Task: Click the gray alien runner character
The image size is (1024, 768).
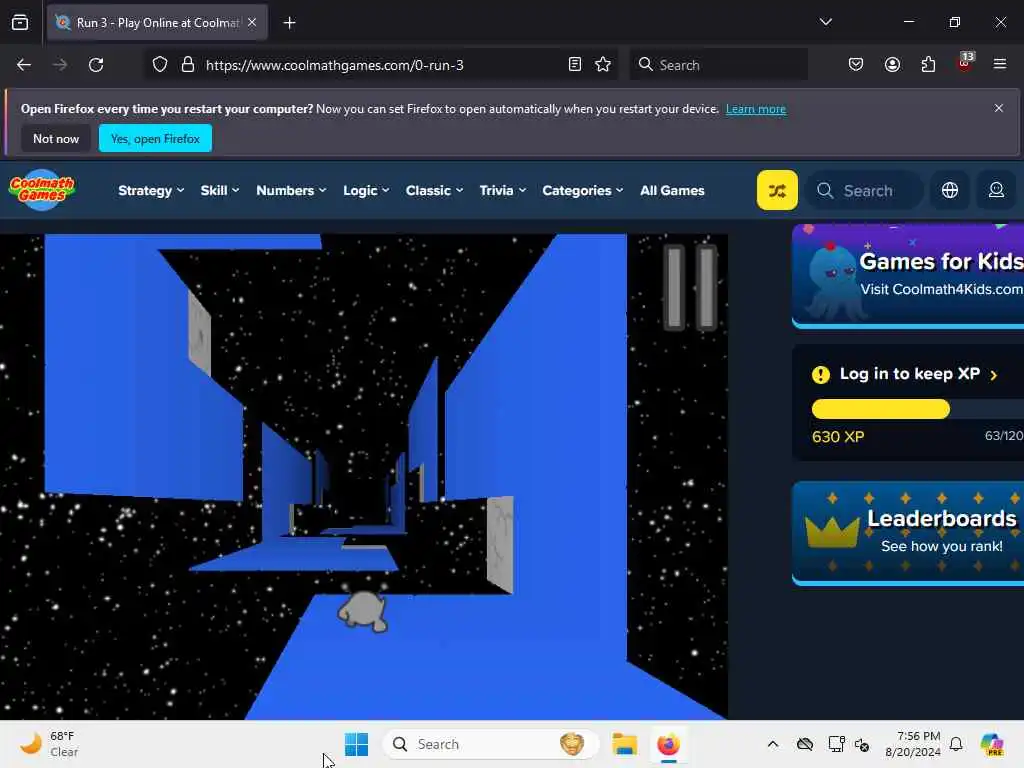Action: [363, 609]
